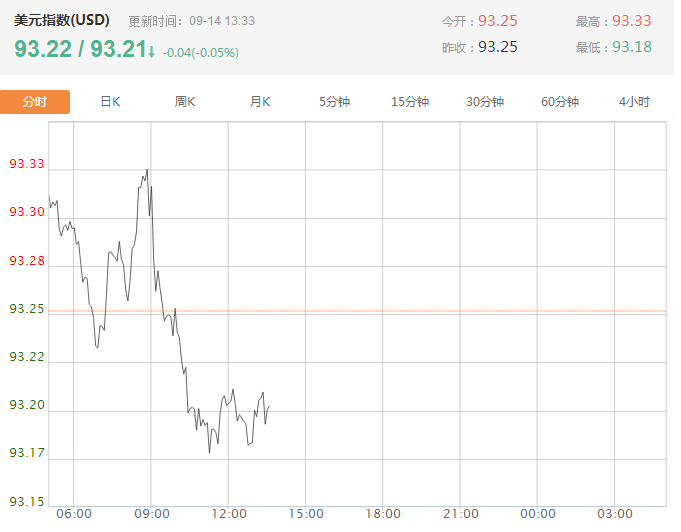
Task: Click the 93.25 y-axis label
Action: pyautogui.click(x=27, y=309)
